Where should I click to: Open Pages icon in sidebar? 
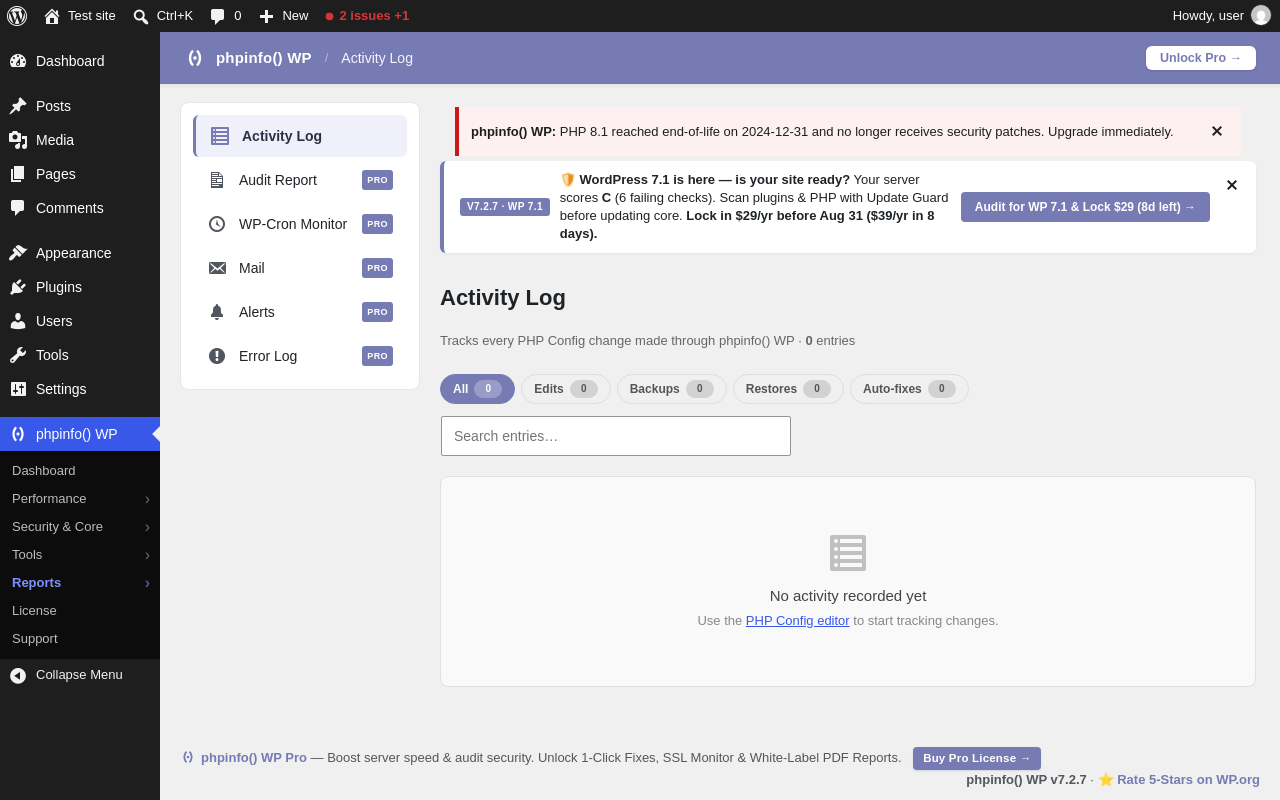click(18, 174)
